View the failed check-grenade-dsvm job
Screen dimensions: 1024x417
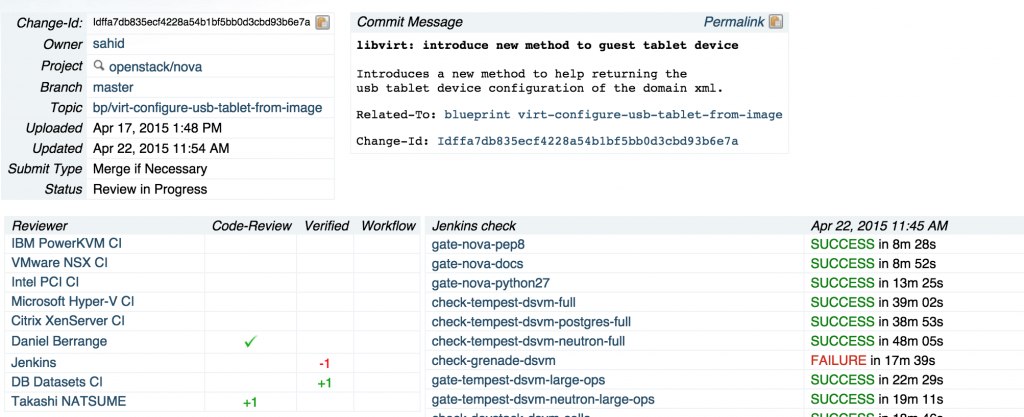[x=493, y=360]
